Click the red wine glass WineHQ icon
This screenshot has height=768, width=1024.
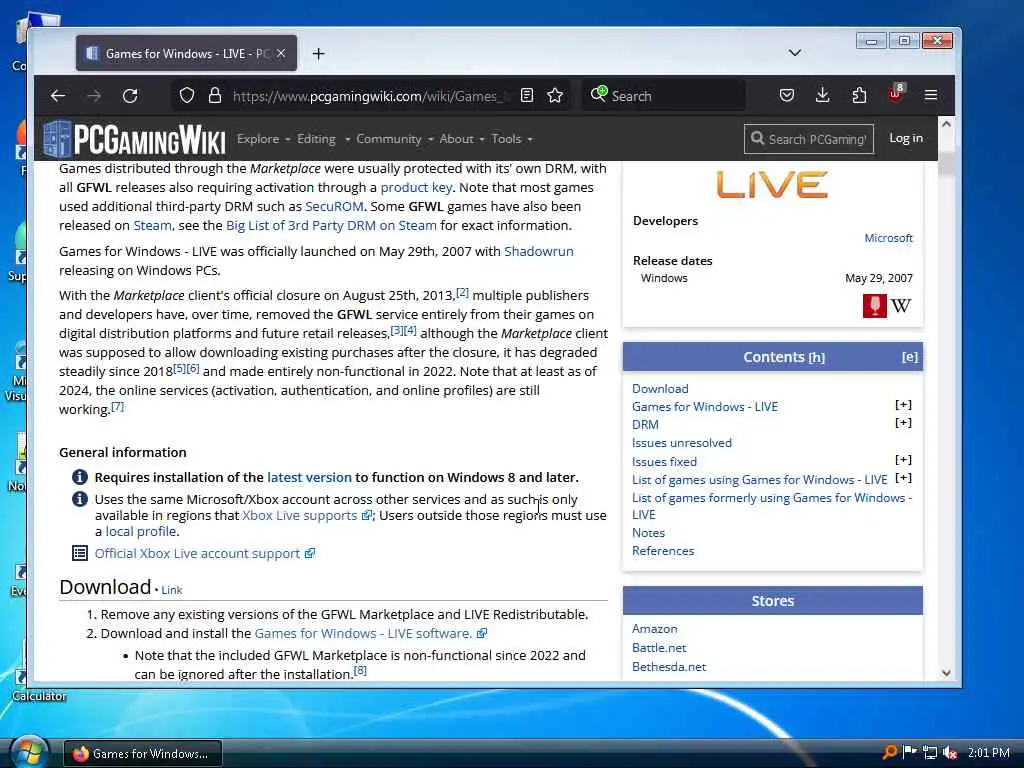point(874,306)
